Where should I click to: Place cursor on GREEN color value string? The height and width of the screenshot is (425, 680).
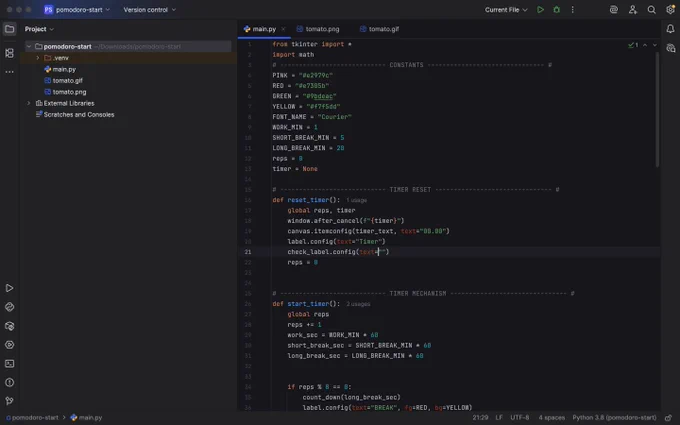(320, 96)
